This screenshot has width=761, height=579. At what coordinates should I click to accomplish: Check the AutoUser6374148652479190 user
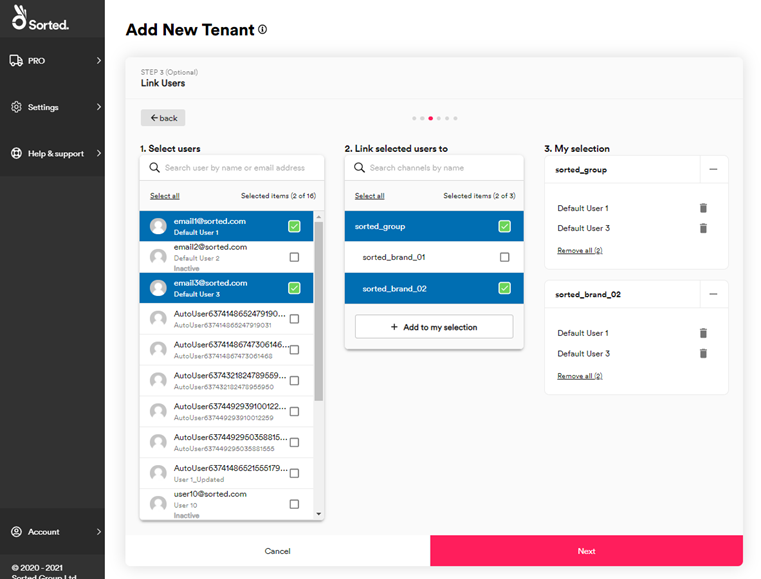click(x=294, y=319)
